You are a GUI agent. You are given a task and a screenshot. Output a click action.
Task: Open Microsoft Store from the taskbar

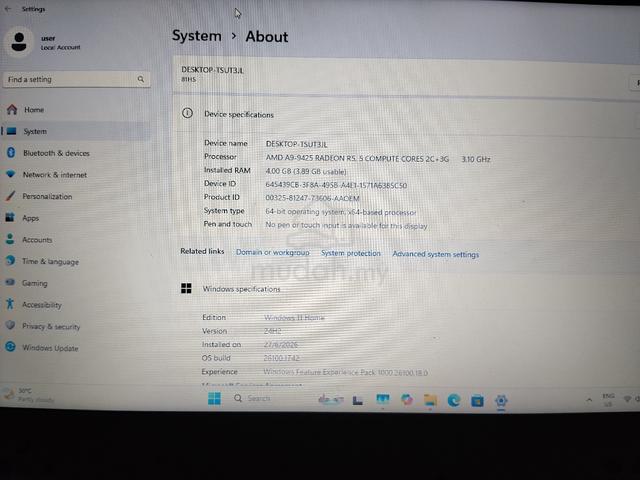click(477, 401)
